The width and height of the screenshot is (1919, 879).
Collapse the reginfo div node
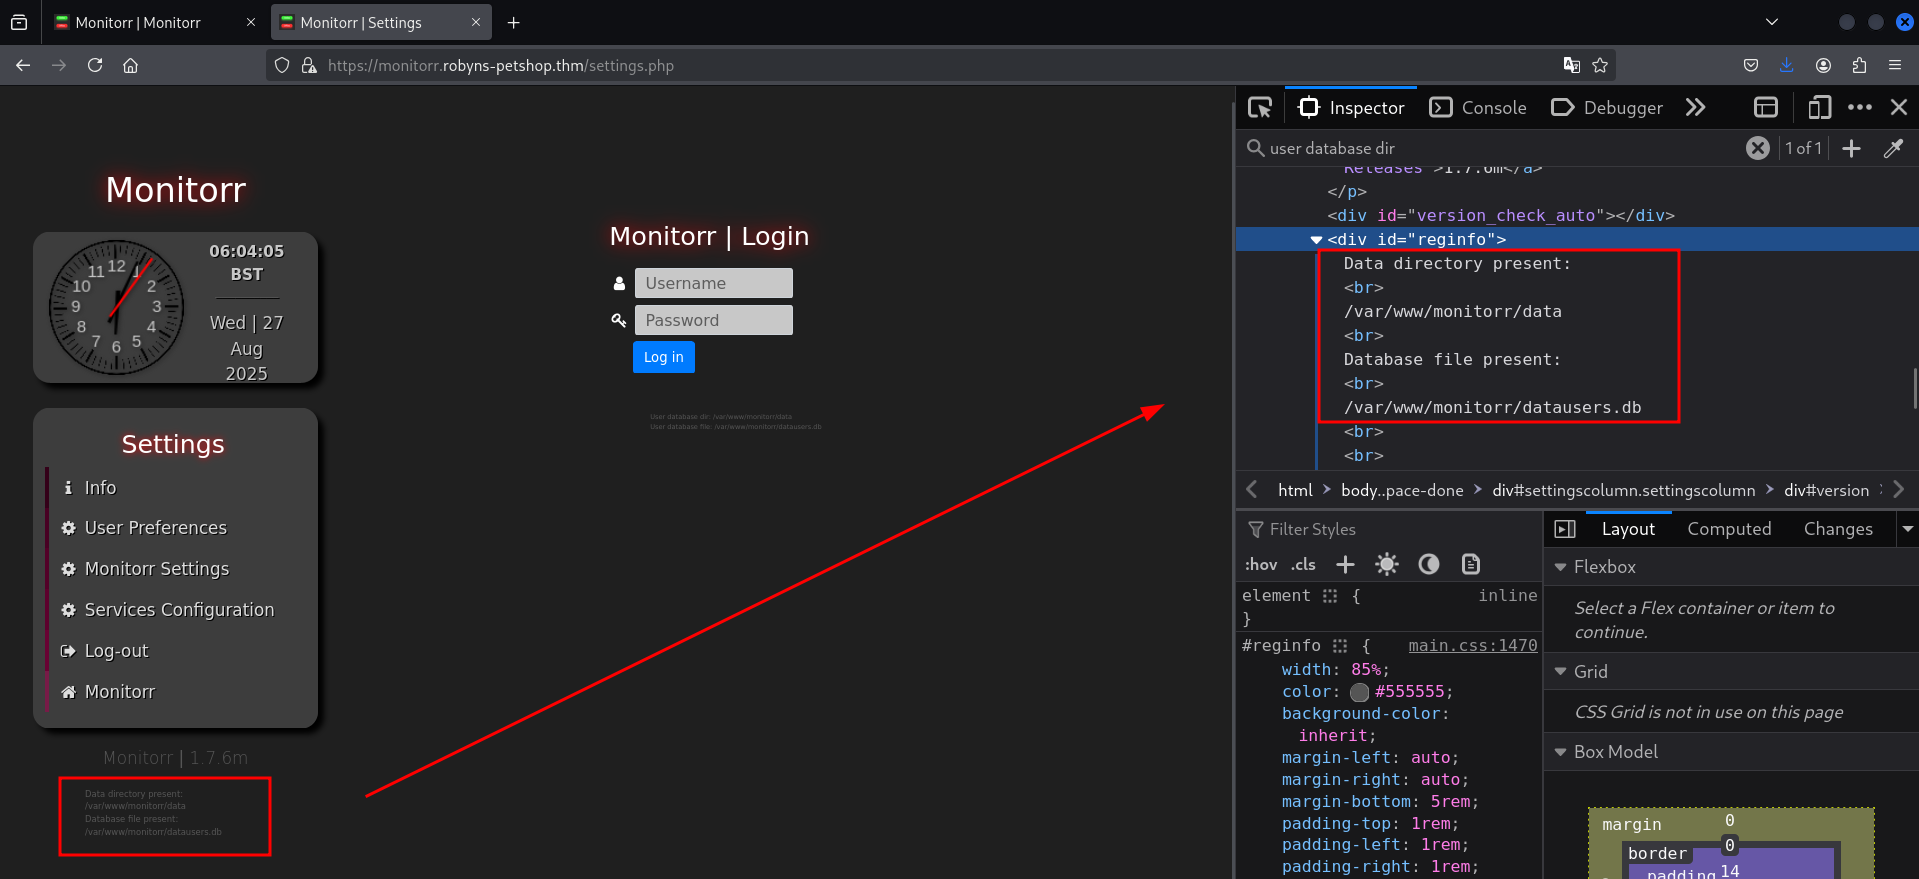tap(1316, 240)
